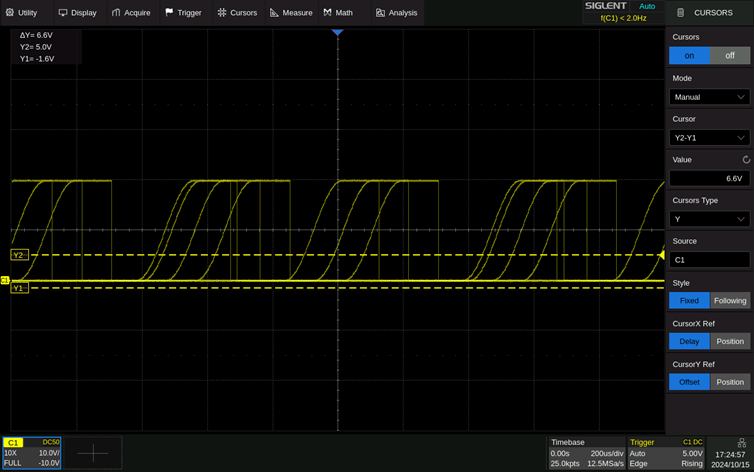Set CursorX Ref to Position
This screenshot has width=754, height=472.
click(x=729, y=341)
